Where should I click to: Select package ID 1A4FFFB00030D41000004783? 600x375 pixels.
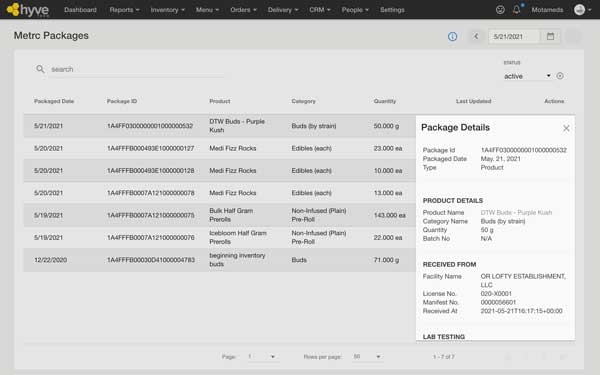point(151,260)
